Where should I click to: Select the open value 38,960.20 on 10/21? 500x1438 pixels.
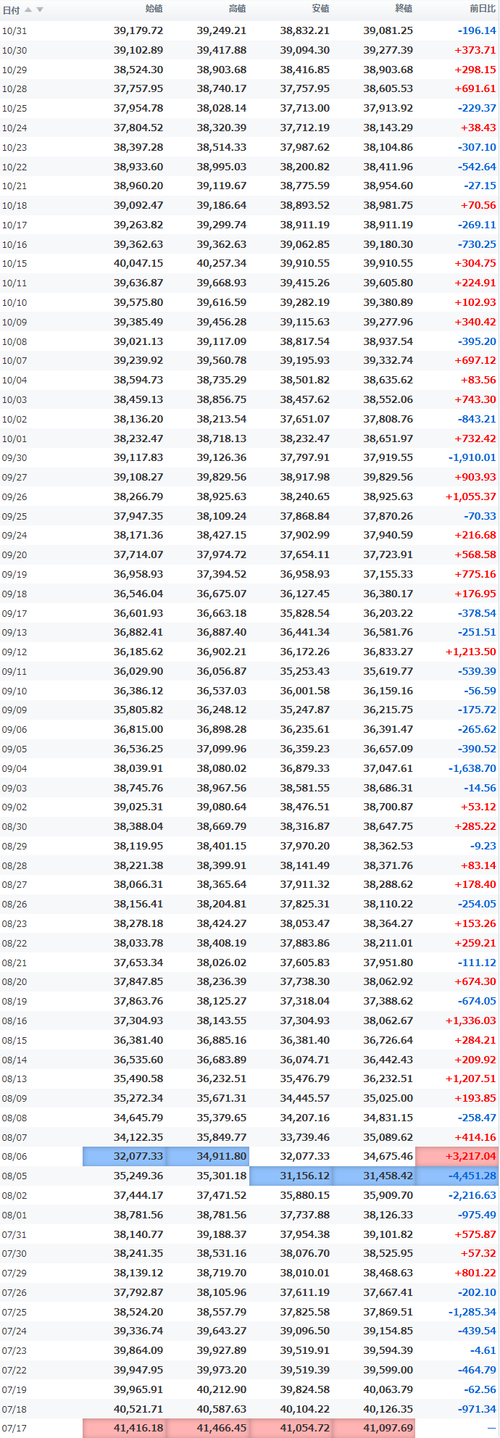(x=138, y=186)
